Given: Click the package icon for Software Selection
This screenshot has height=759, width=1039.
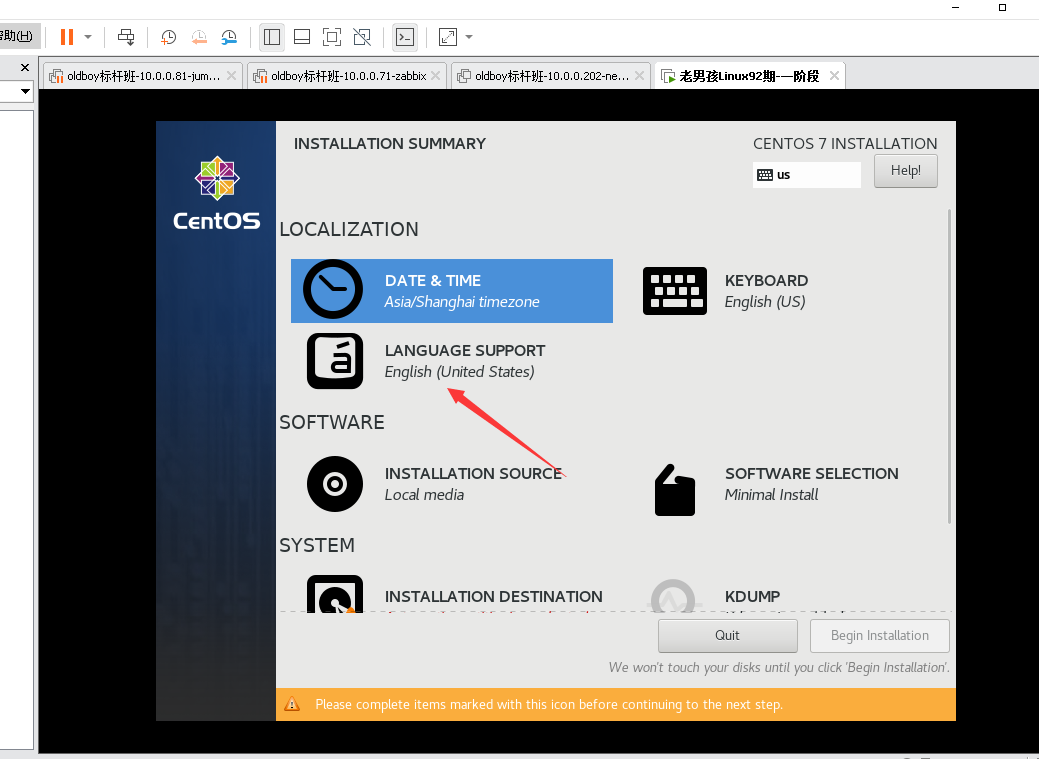Looking at the screenshot, I should pos(675,490).
